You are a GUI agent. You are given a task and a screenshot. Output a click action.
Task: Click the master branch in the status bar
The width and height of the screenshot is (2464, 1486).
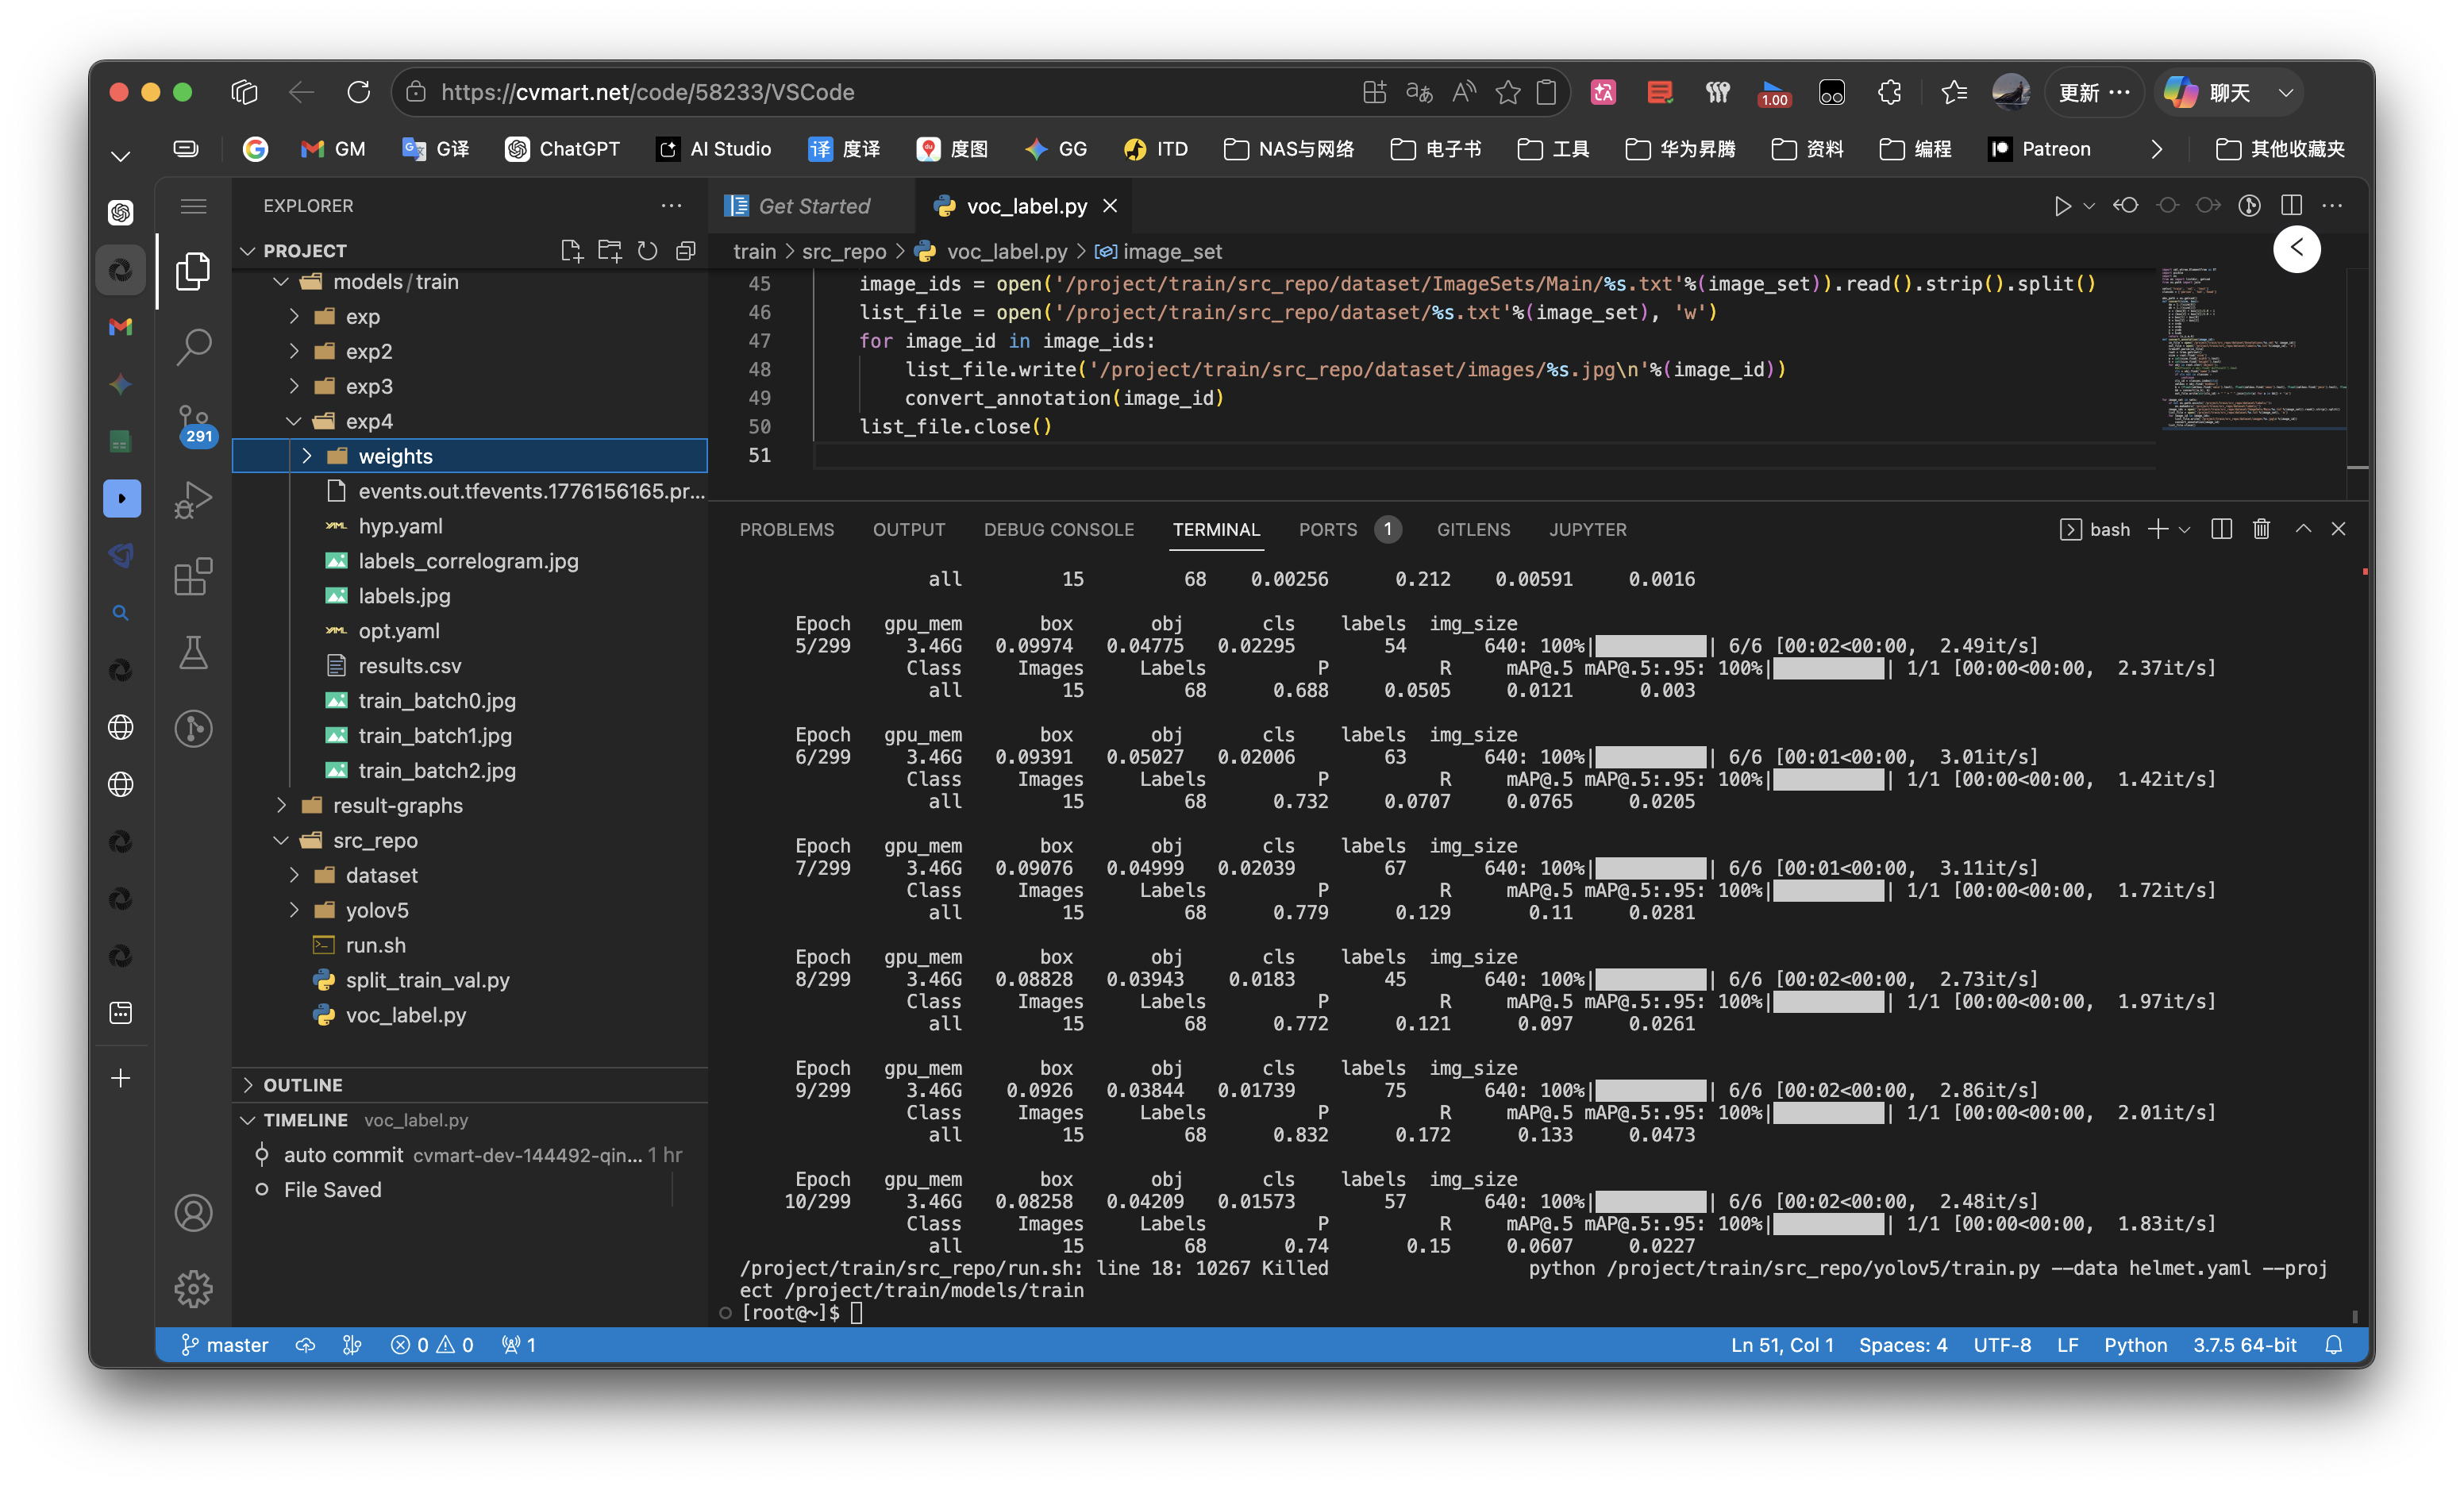pyautogui.click(x=225, y=1345)
